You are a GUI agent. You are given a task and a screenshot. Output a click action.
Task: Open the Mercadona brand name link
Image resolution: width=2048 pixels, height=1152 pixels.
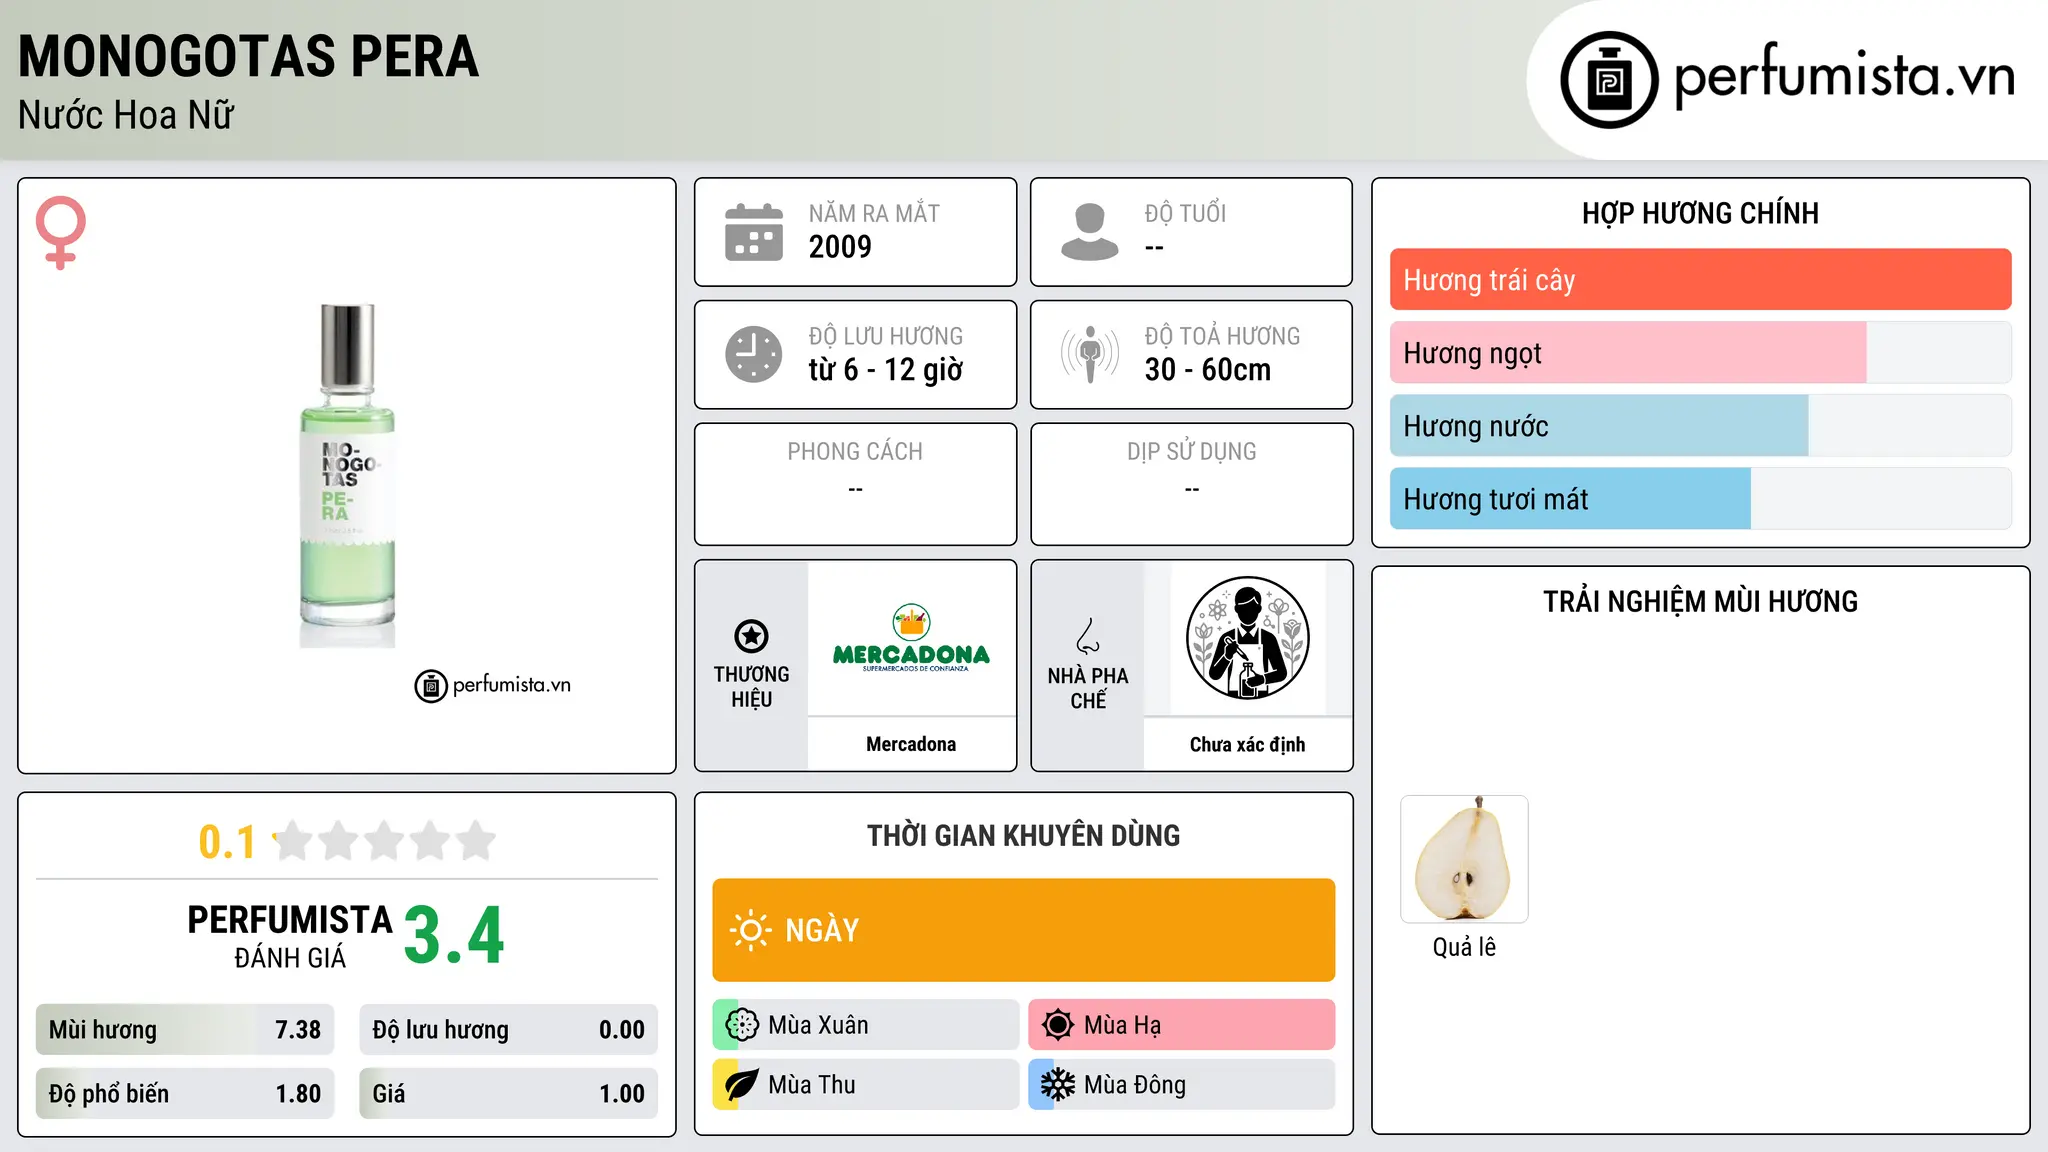(911, 744)
